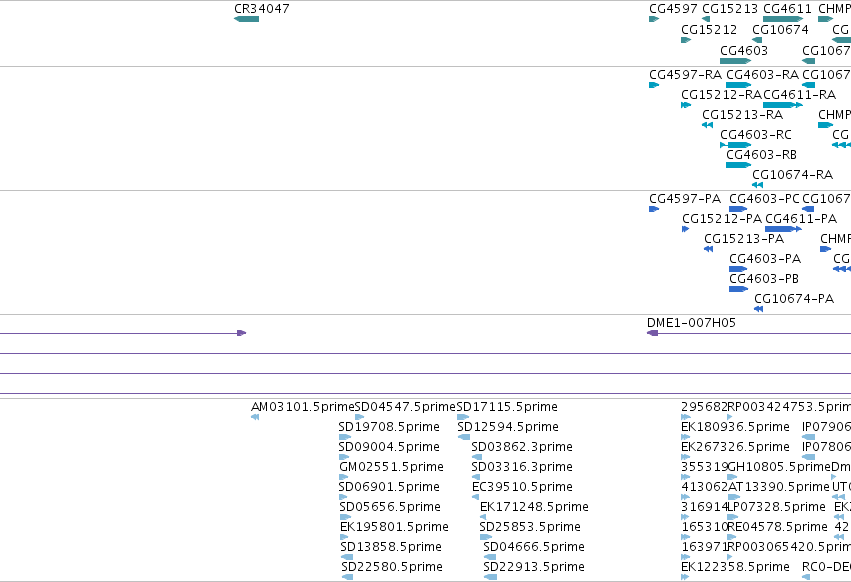851x582 pixels.
Task: Open the SD03862.3prime EST
Action: click(x=477, y=457)
